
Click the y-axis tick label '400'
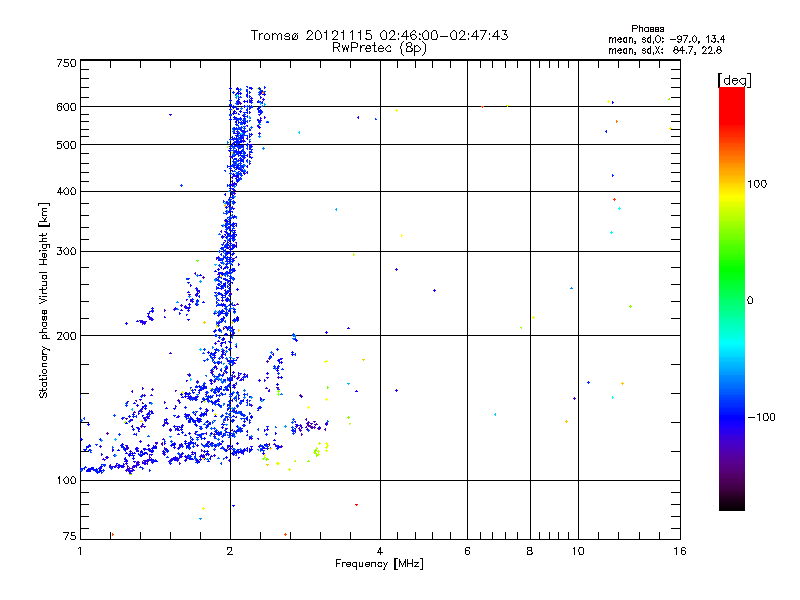[66, 191]
